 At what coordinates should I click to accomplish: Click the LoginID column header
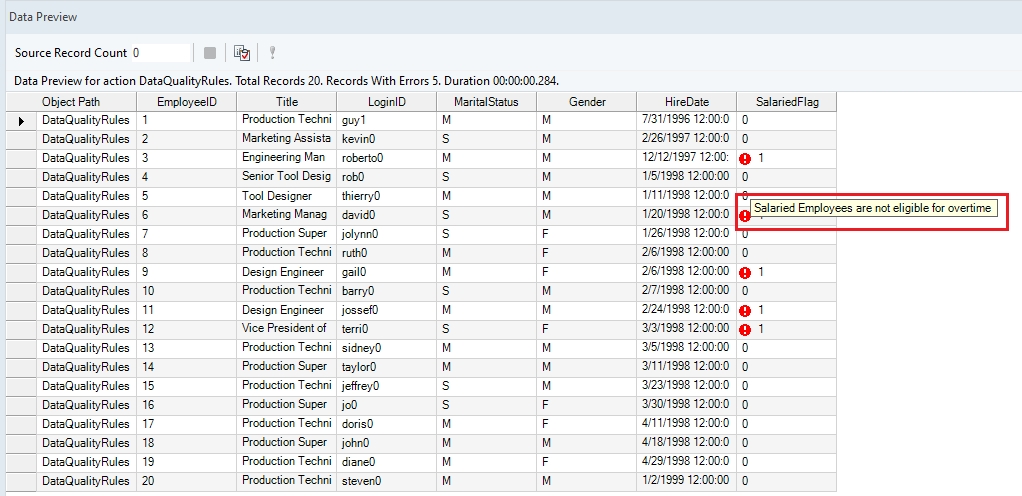[x=386, y=102]
